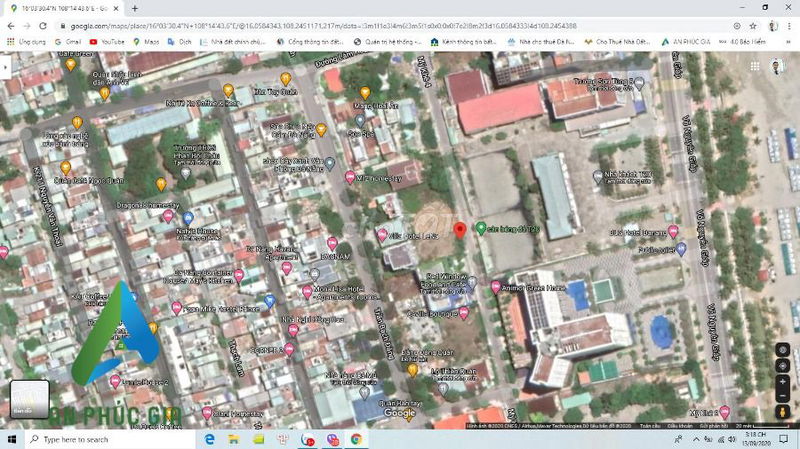Open the Chrome three-dot menu
The width and height of the screenshot is (800, 449).
pyautogui.click(x=790, y=25)
